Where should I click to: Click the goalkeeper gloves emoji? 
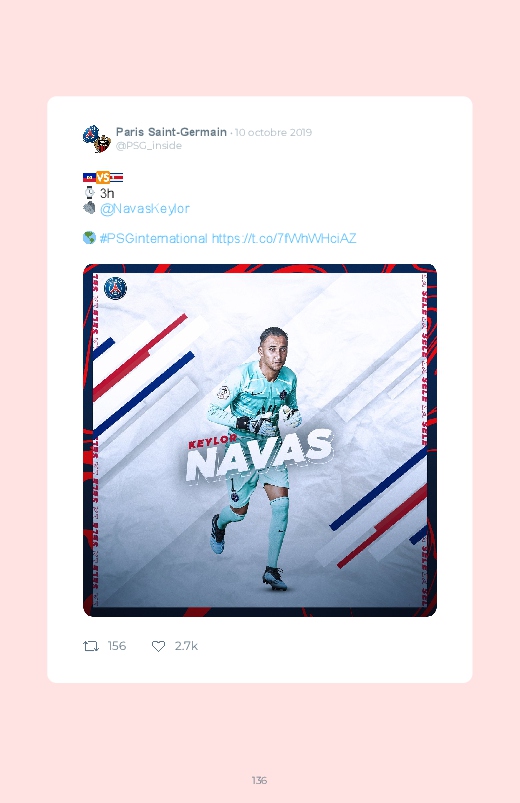tap(89, 208)
